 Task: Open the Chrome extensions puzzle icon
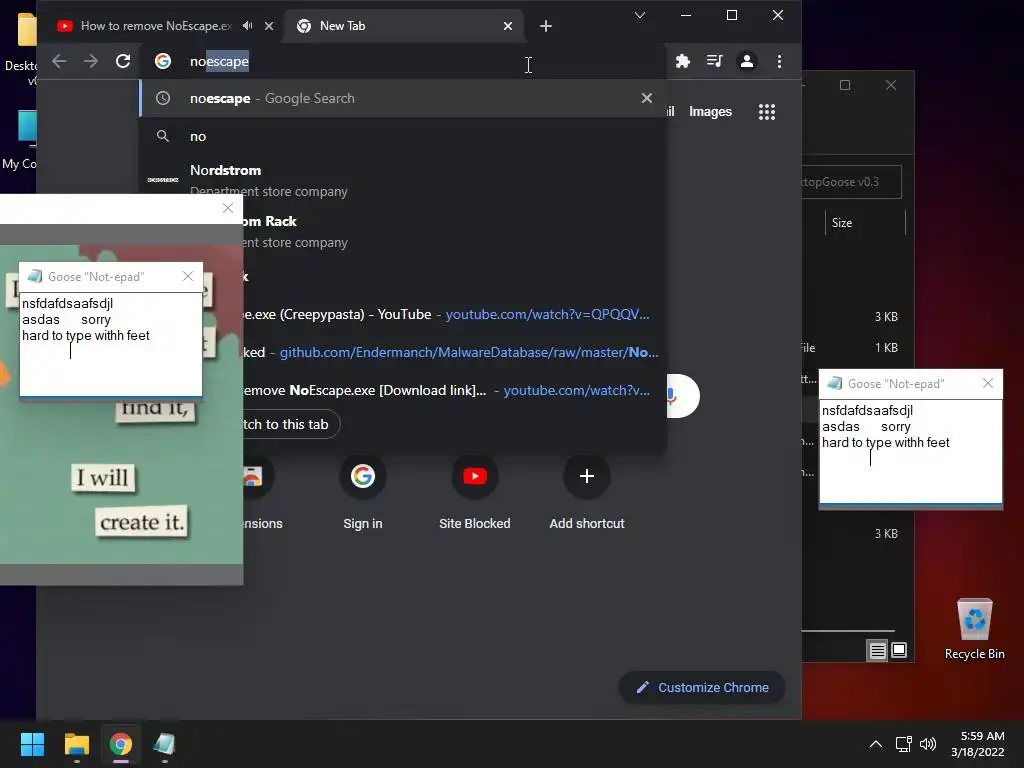coord(682,61)
